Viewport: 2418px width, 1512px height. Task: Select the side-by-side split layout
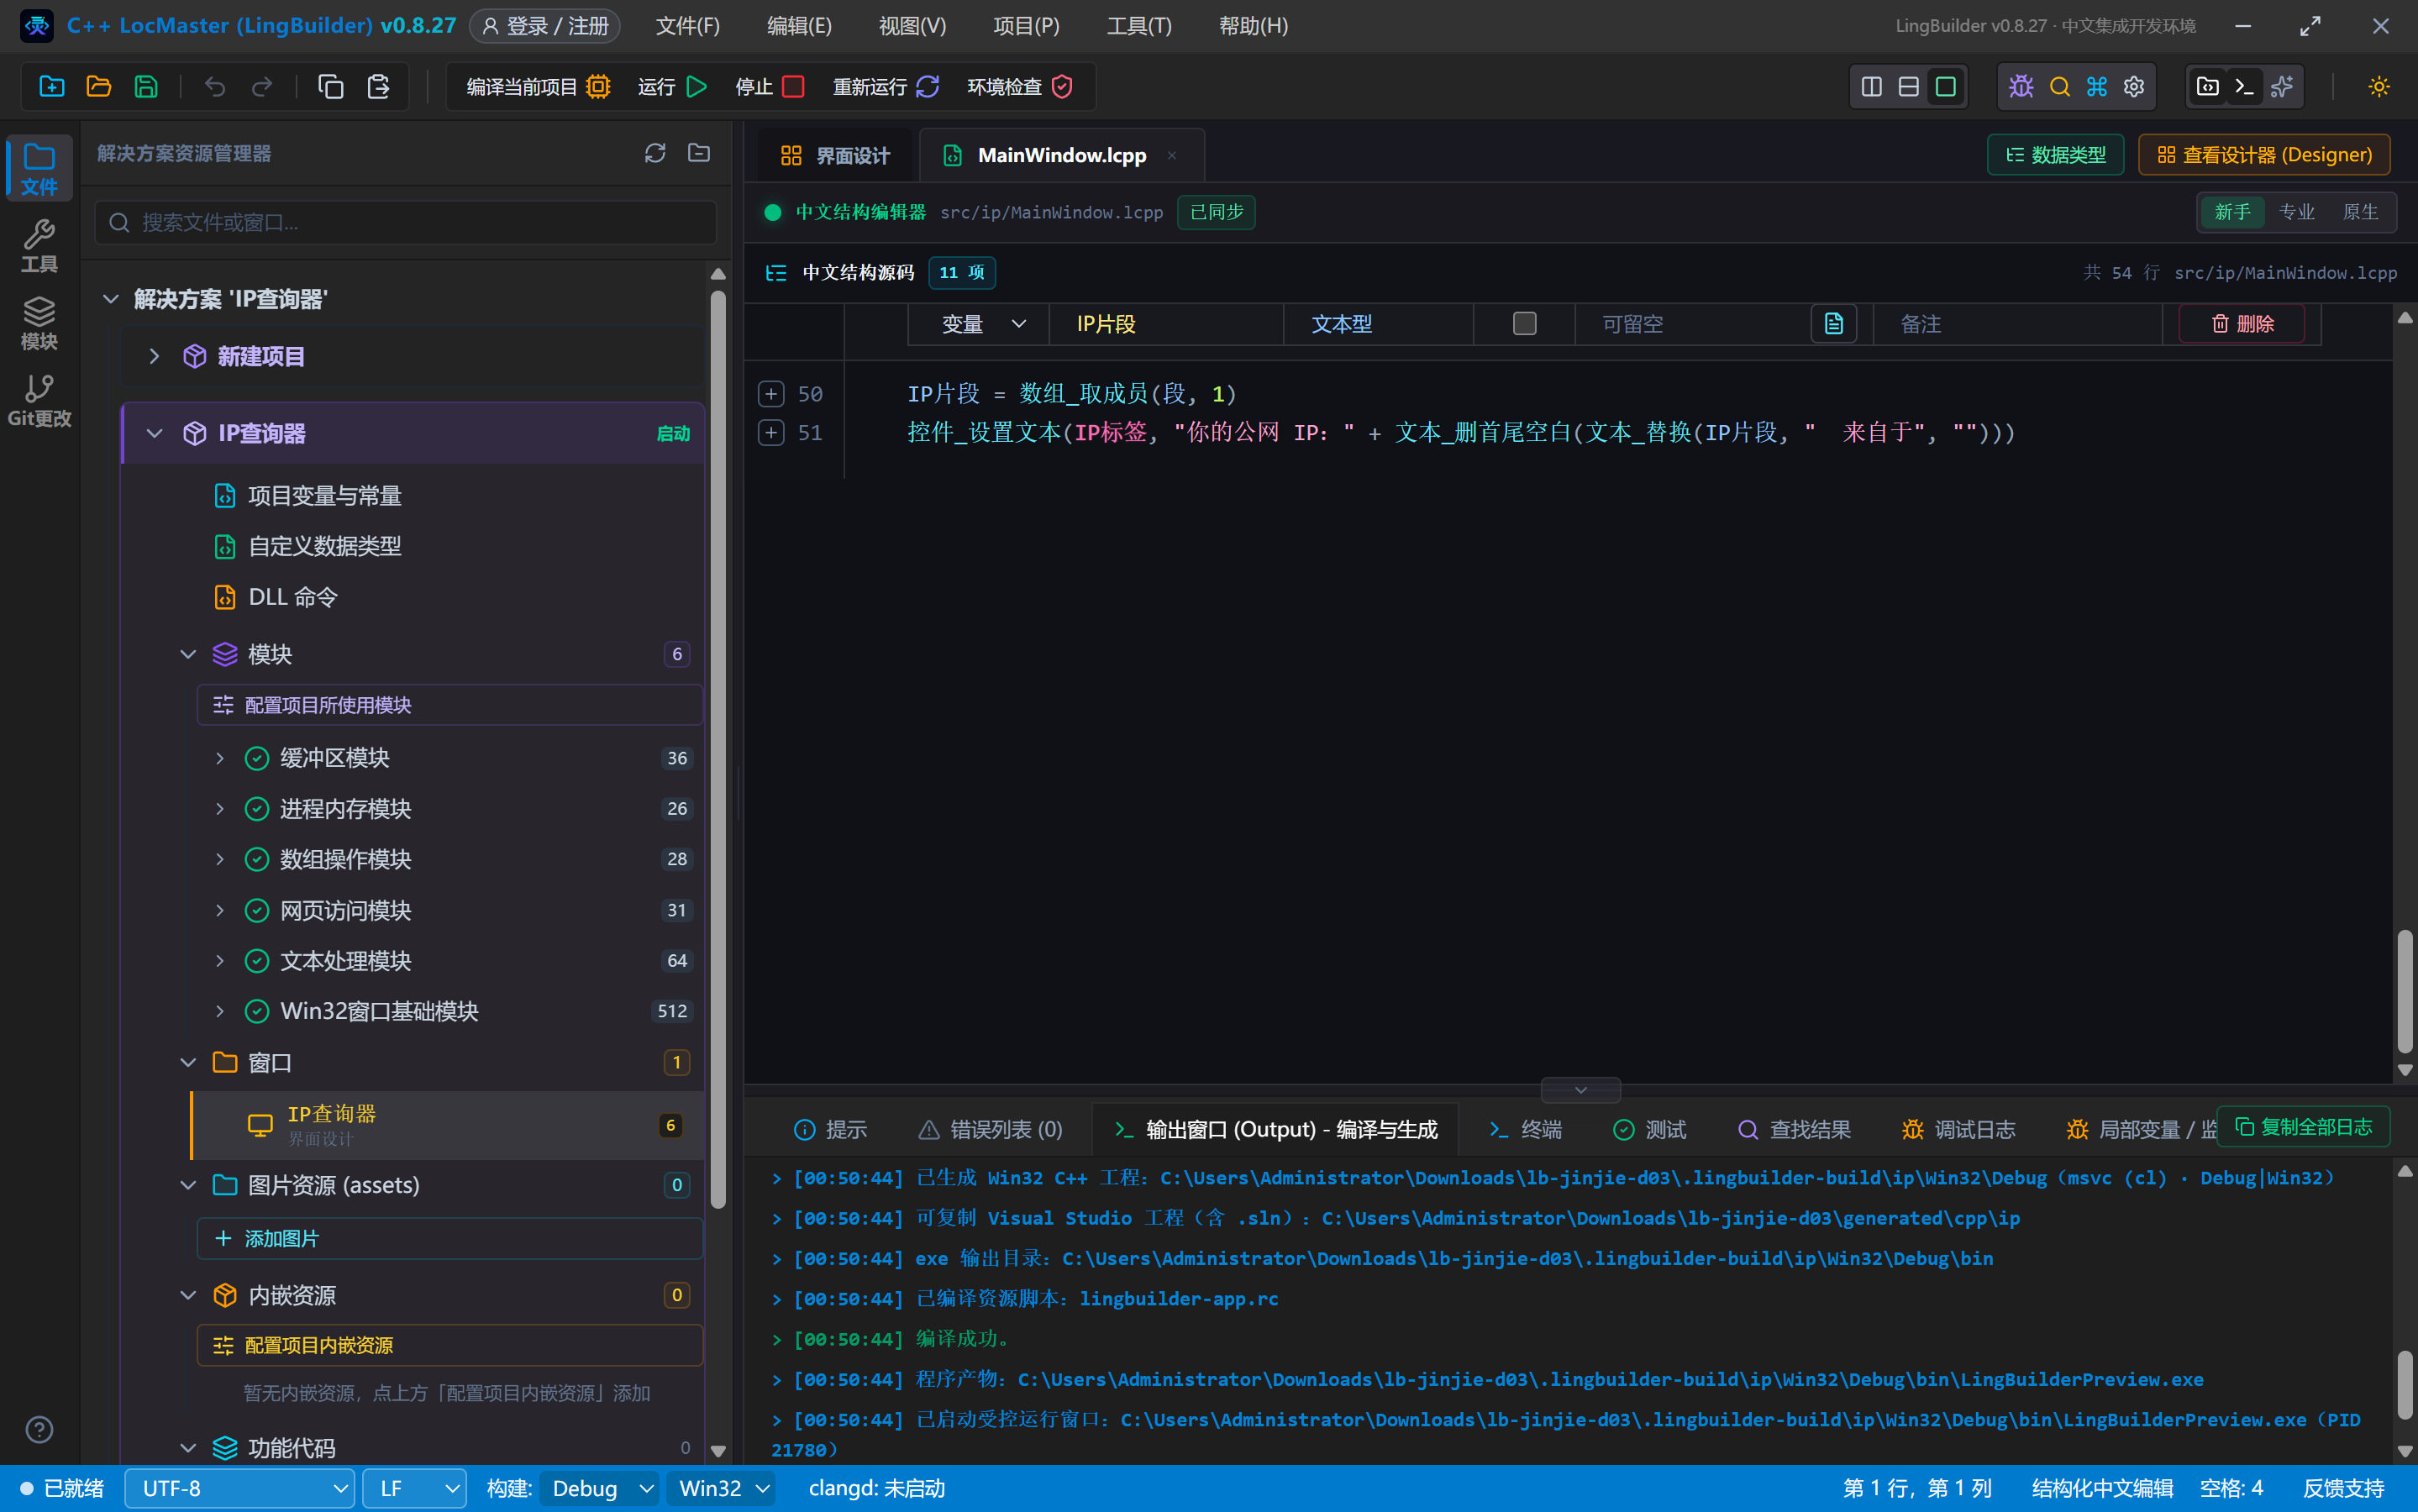[x=1872, y=87]
